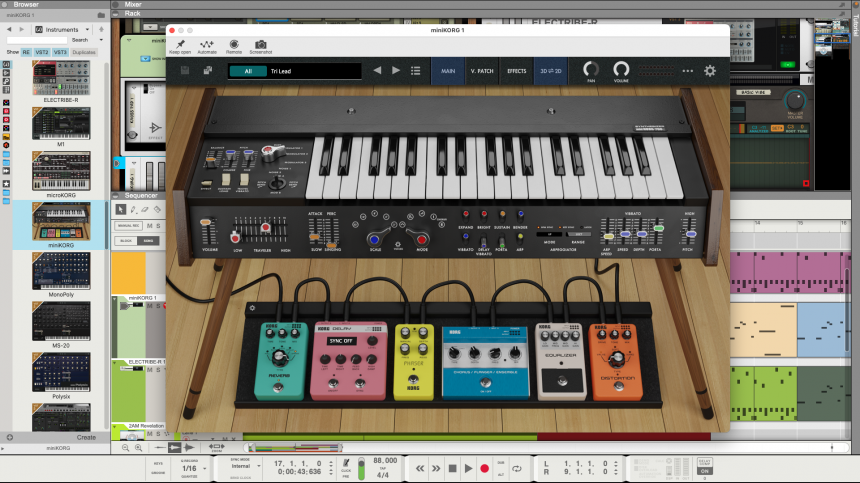Click the Remote icon in plugin toolbar

pos(234,44)
